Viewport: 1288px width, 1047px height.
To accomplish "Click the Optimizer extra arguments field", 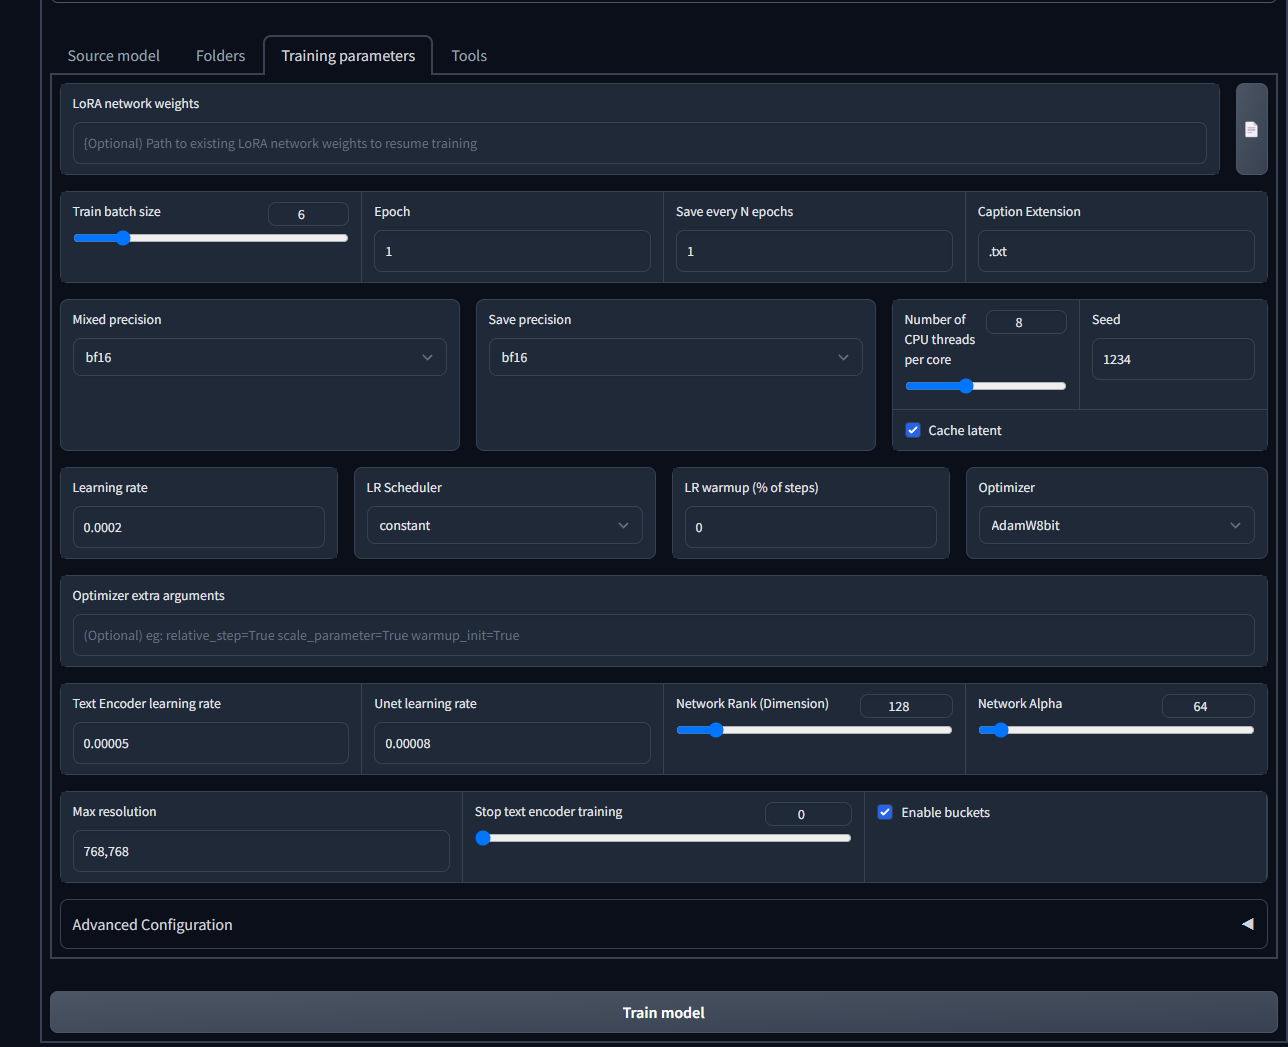I will click(x=663, y=636).
